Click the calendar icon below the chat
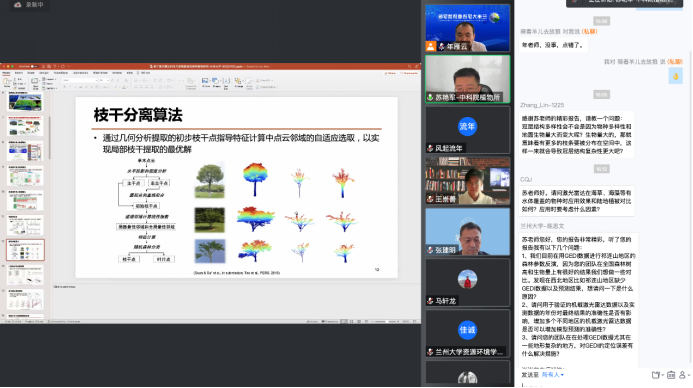The width and height of the screenshot is (693, 388). click(x=670, y=375)
